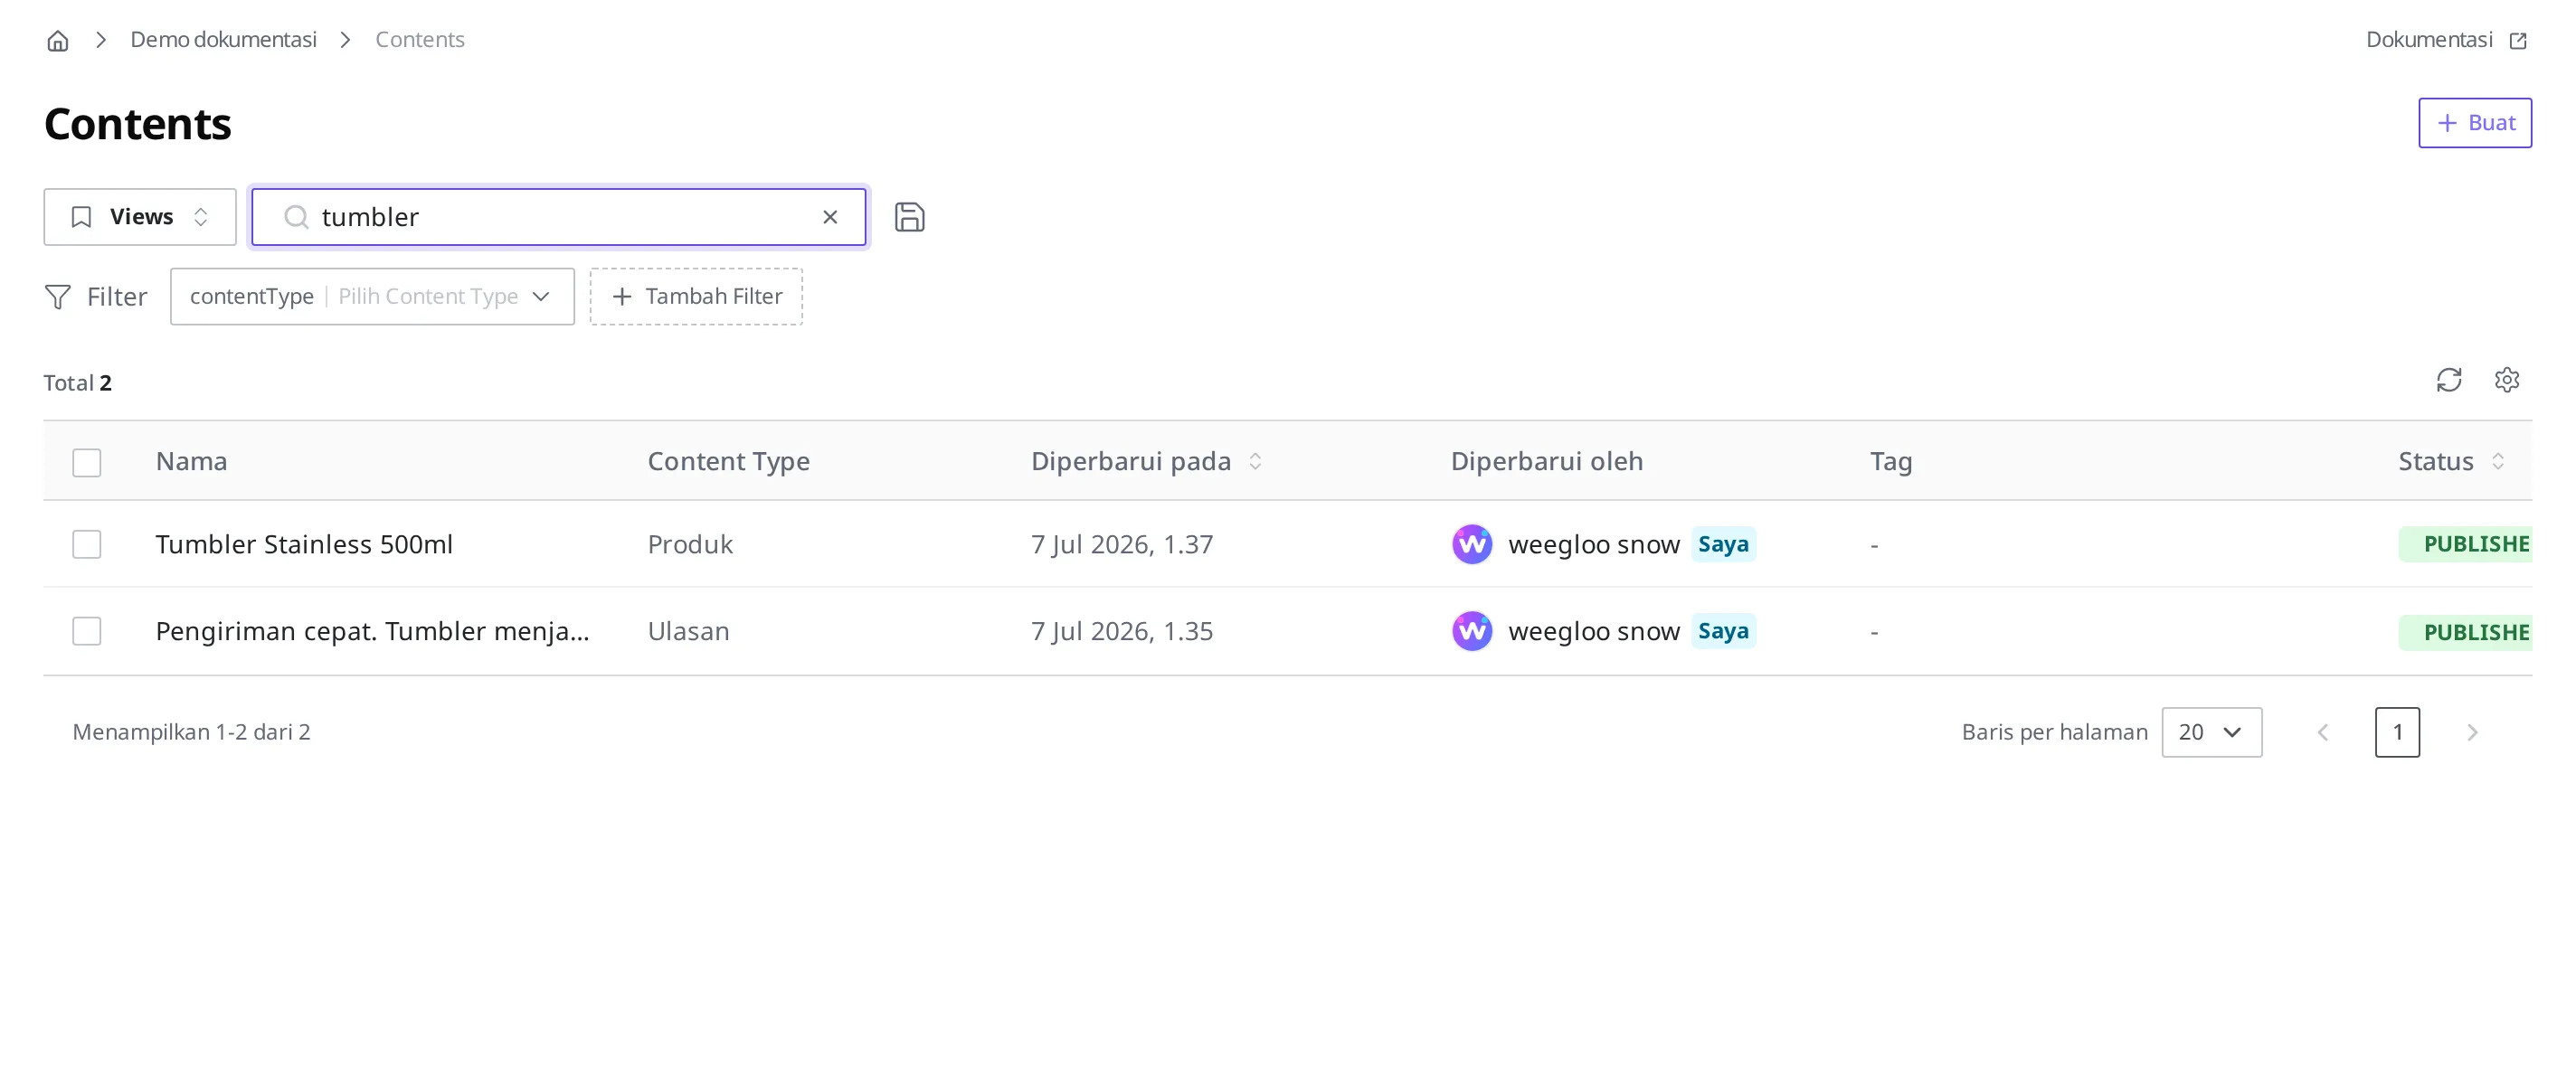Click the Tambah Filter button
Viewport: 2576px width, 1085px height.
(696, 296)
